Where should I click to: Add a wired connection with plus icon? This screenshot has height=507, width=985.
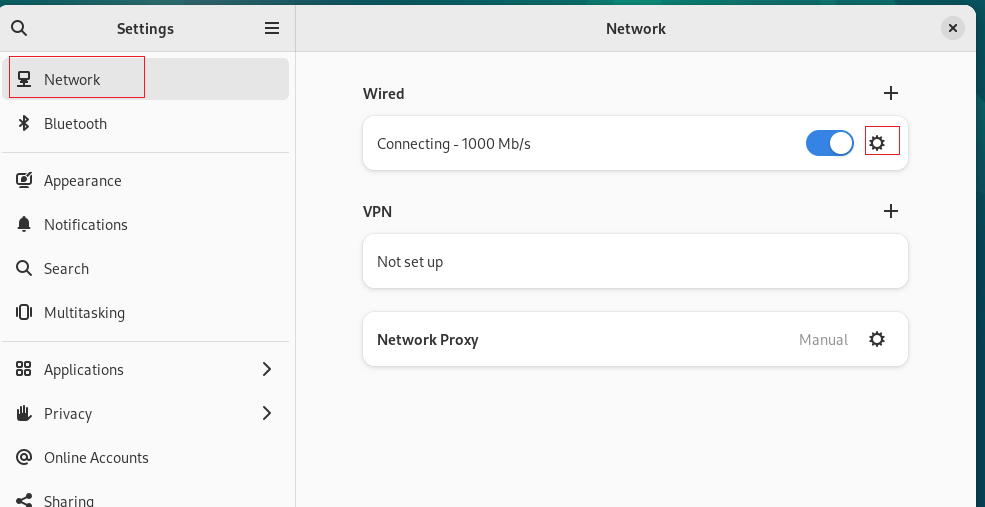[x=891, y=93]
